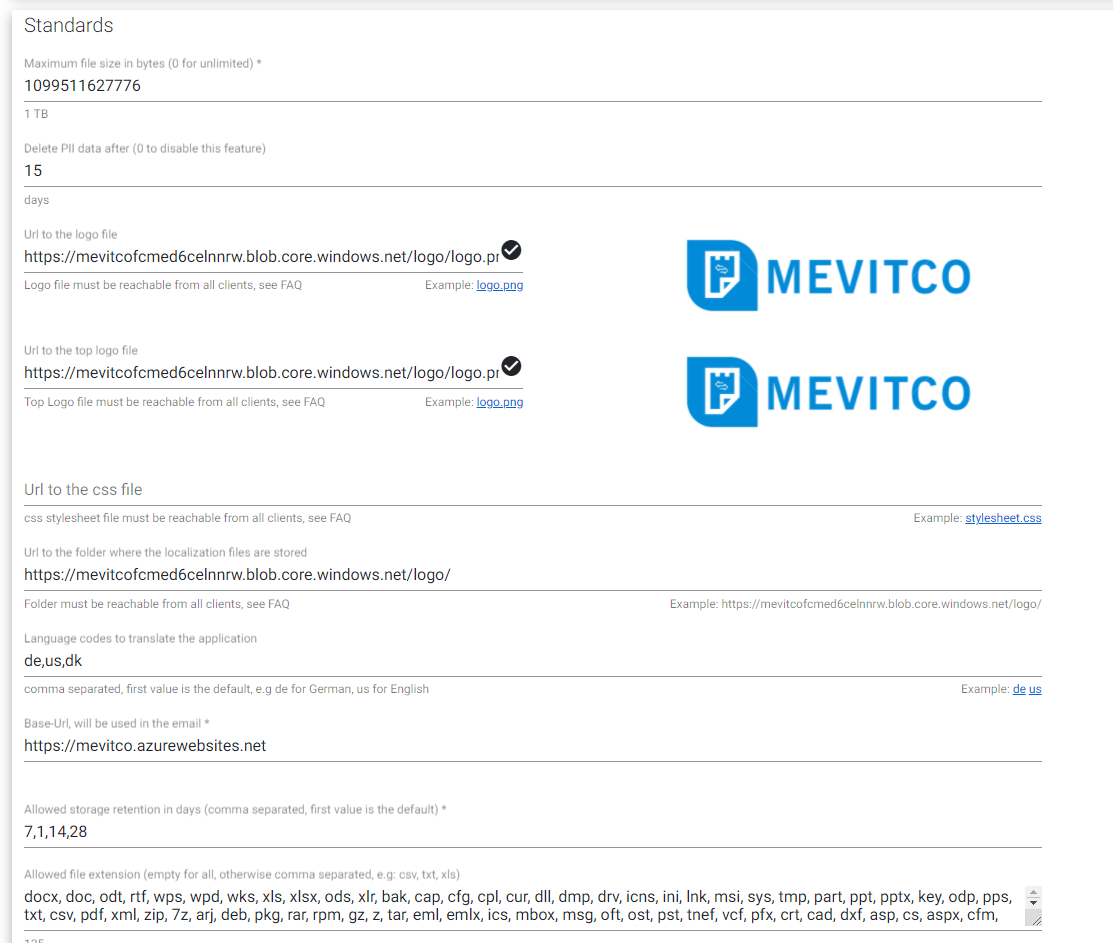Click the Maximum file size input field

click(x=532, y=86)
